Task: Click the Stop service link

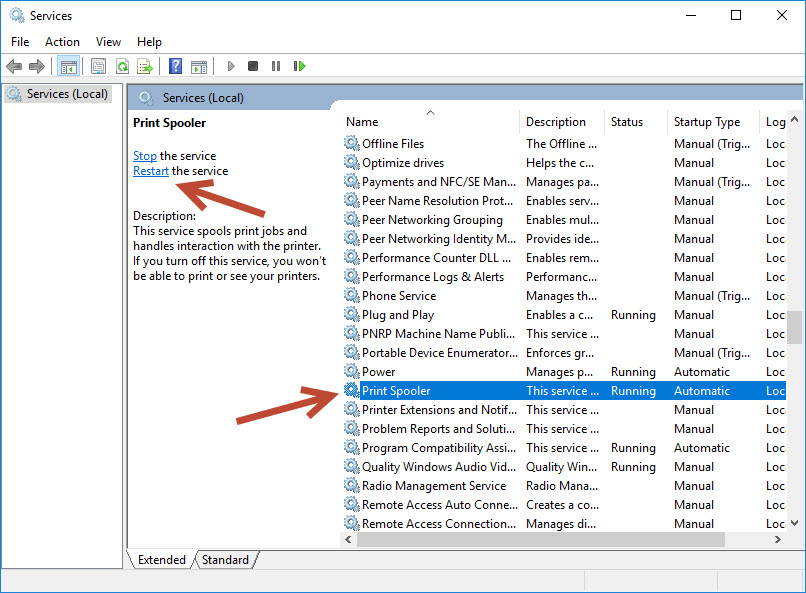Action: click(x=144, y=155)
